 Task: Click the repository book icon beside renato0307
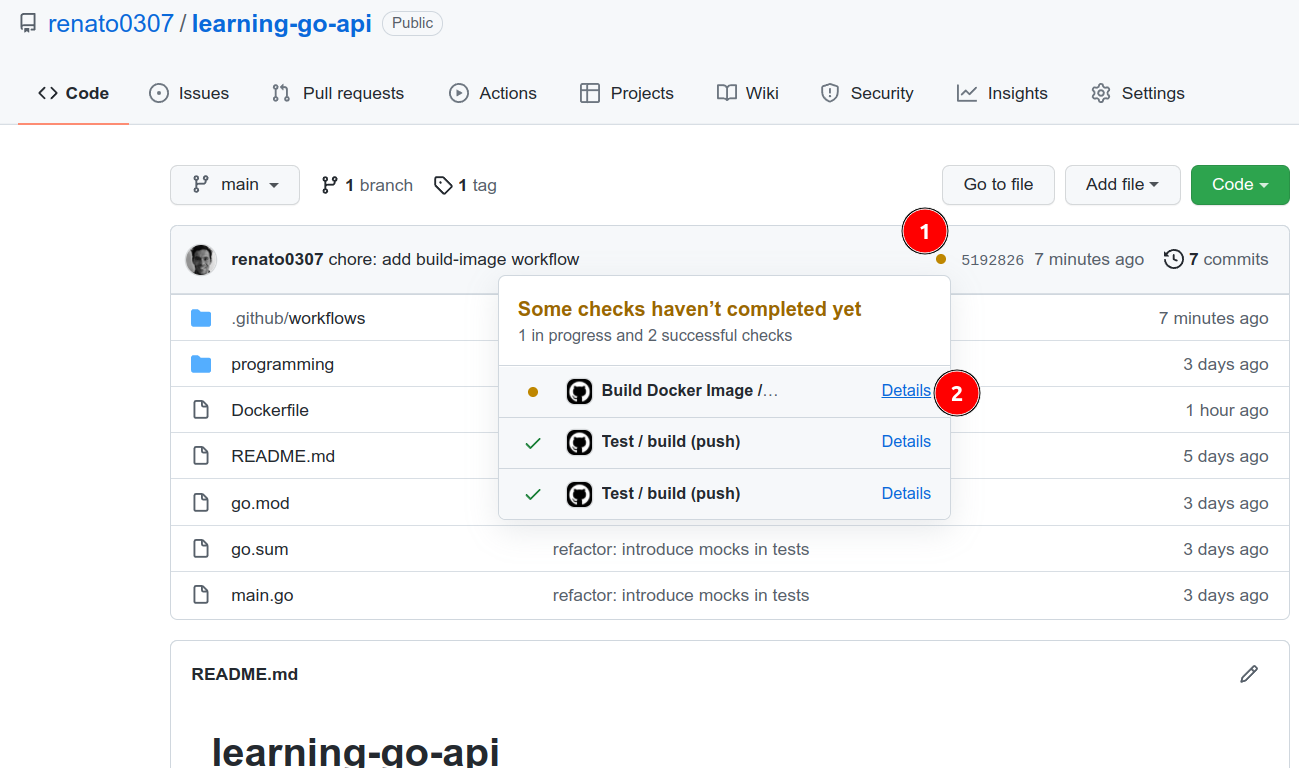28,23
